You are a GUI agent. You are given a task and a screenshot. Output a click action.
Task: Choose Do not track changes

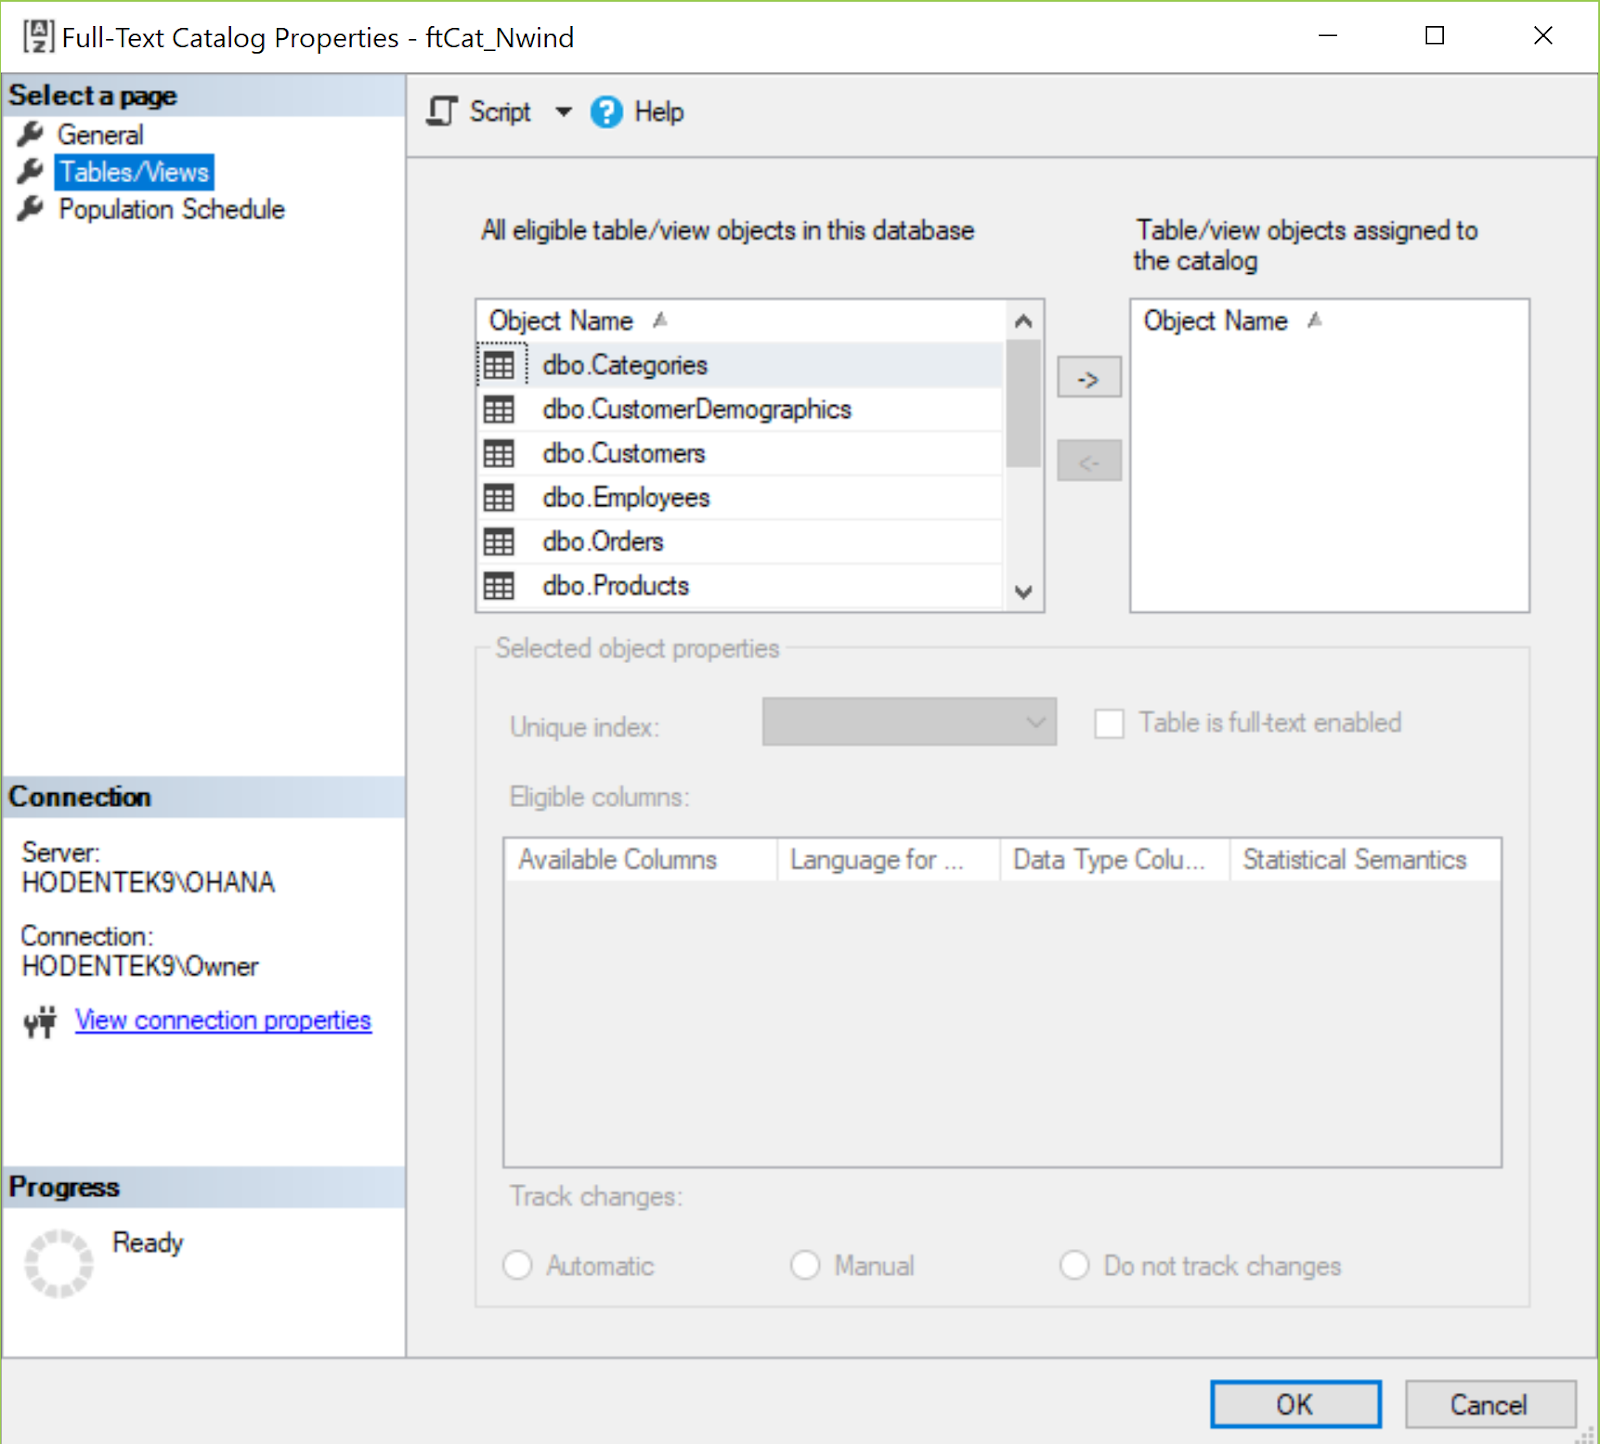(x=1074, y=1265)
